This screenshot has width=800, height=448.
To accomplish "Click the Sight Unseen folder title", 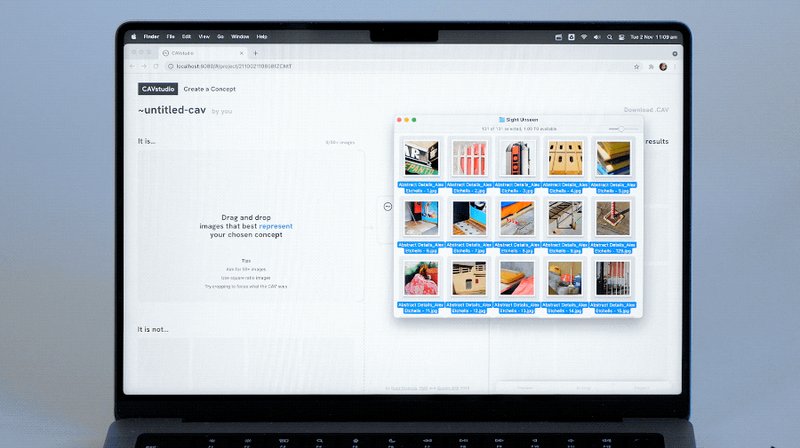I will (x=518, y=120).
